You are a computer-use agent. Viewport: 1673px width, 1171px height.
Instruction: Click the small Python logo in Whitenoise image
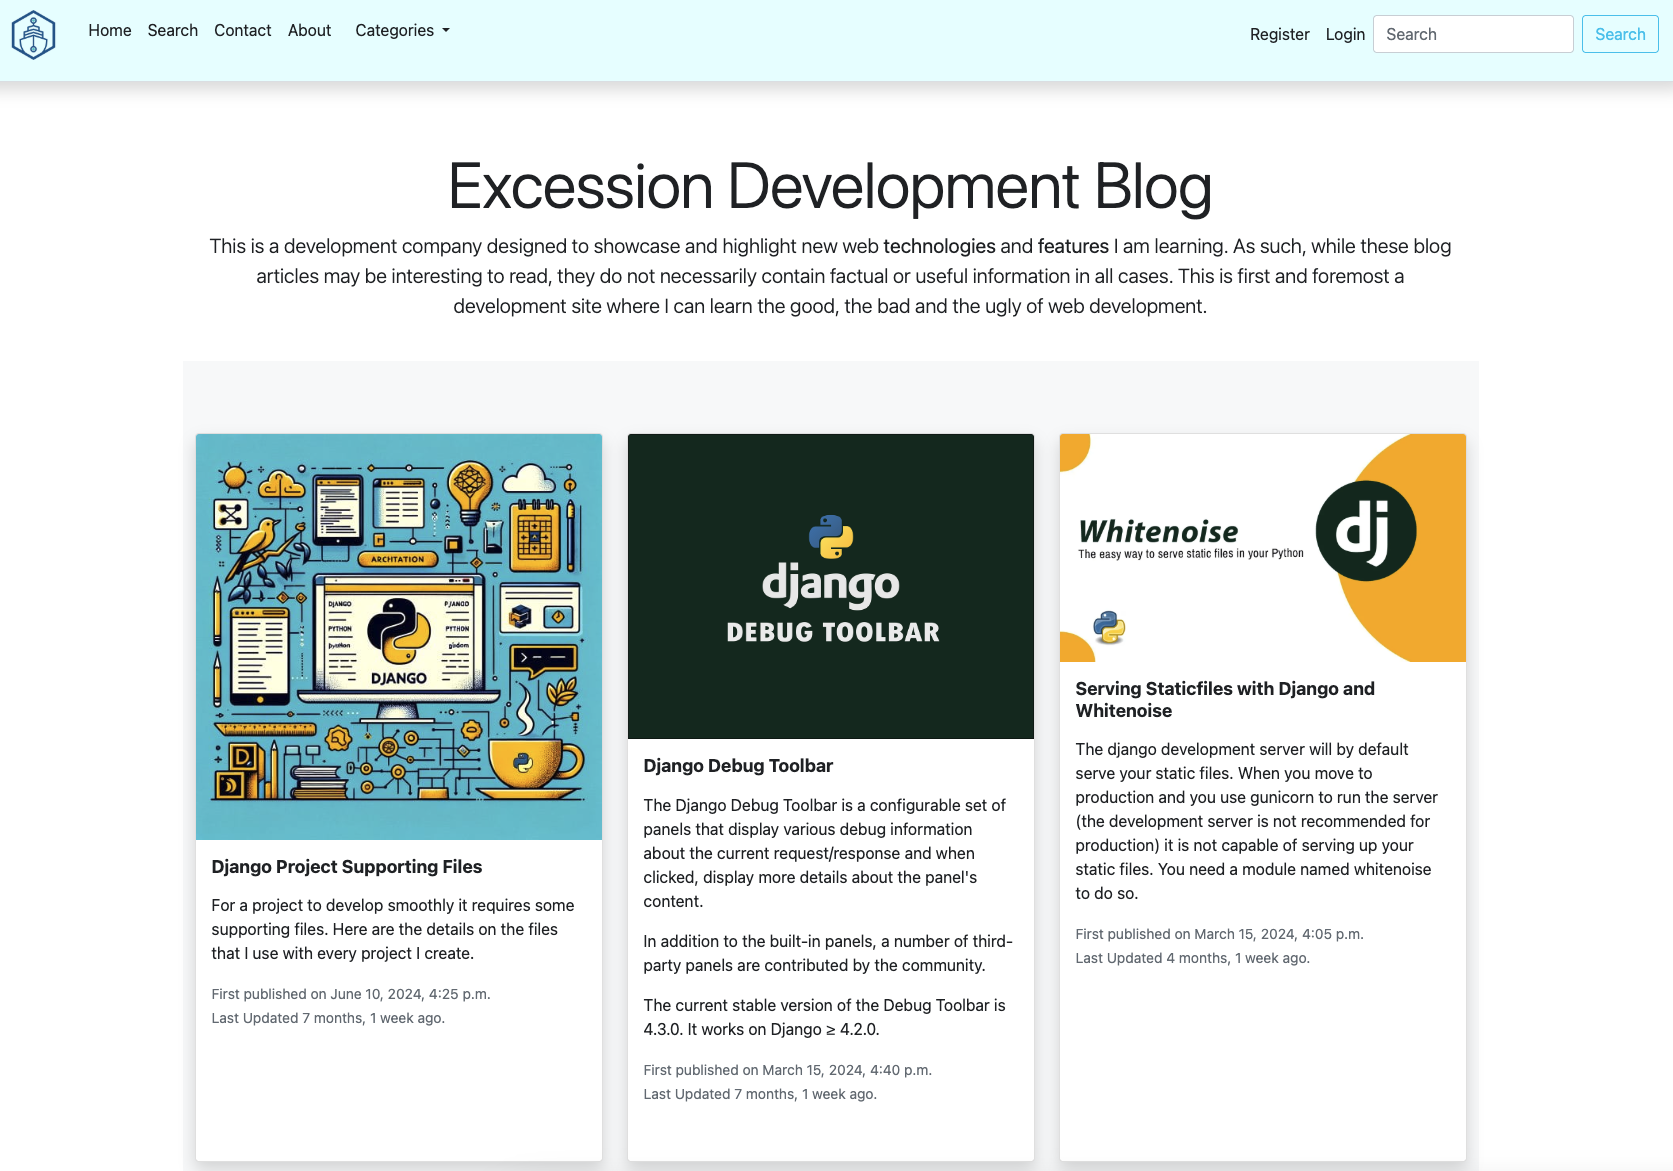(1109, 628)
